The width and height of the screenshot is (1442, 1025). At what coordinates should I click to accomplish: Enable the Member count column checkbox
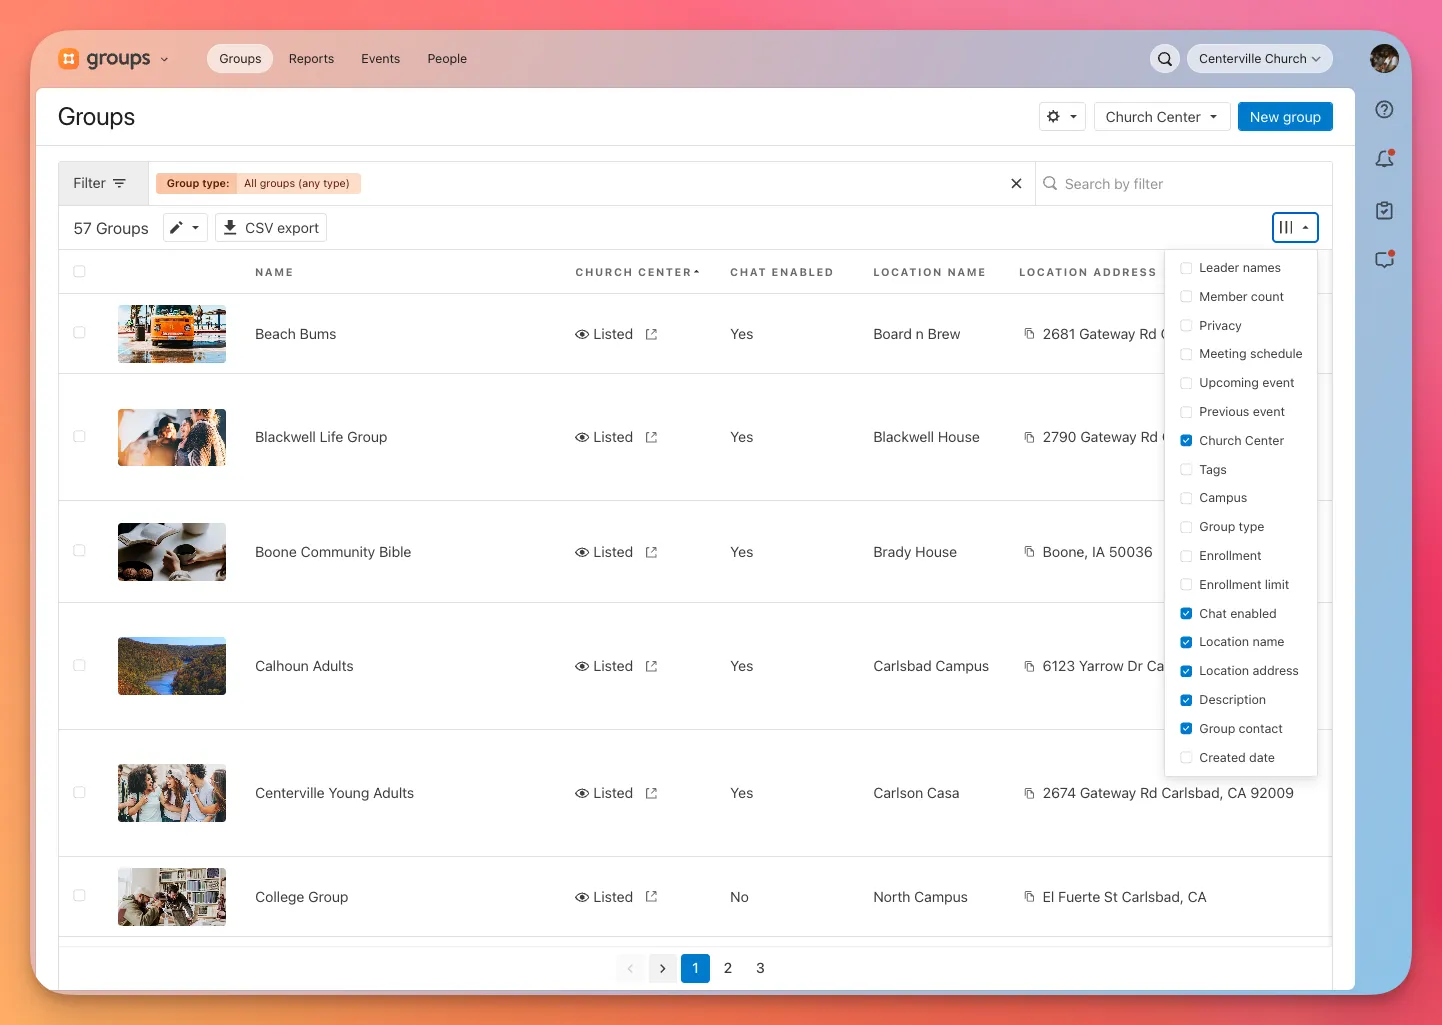click(x=1186, y=297)
